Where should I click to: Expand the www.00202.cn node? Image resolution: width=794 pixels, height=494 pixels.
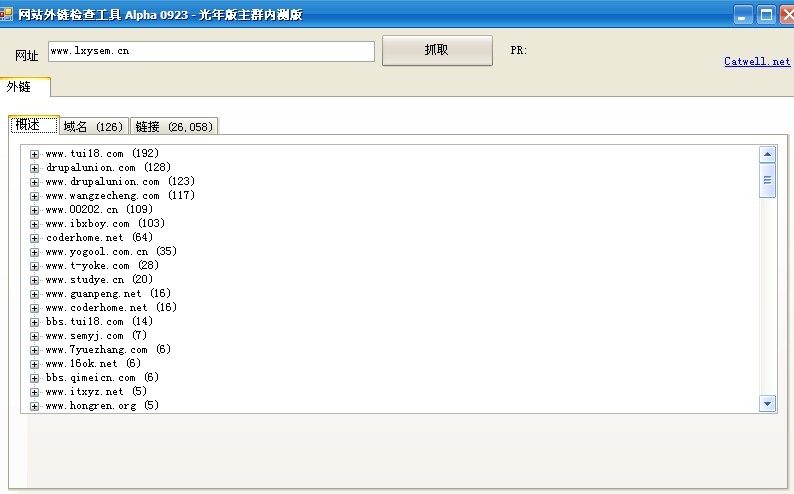[x=35, y=210]
